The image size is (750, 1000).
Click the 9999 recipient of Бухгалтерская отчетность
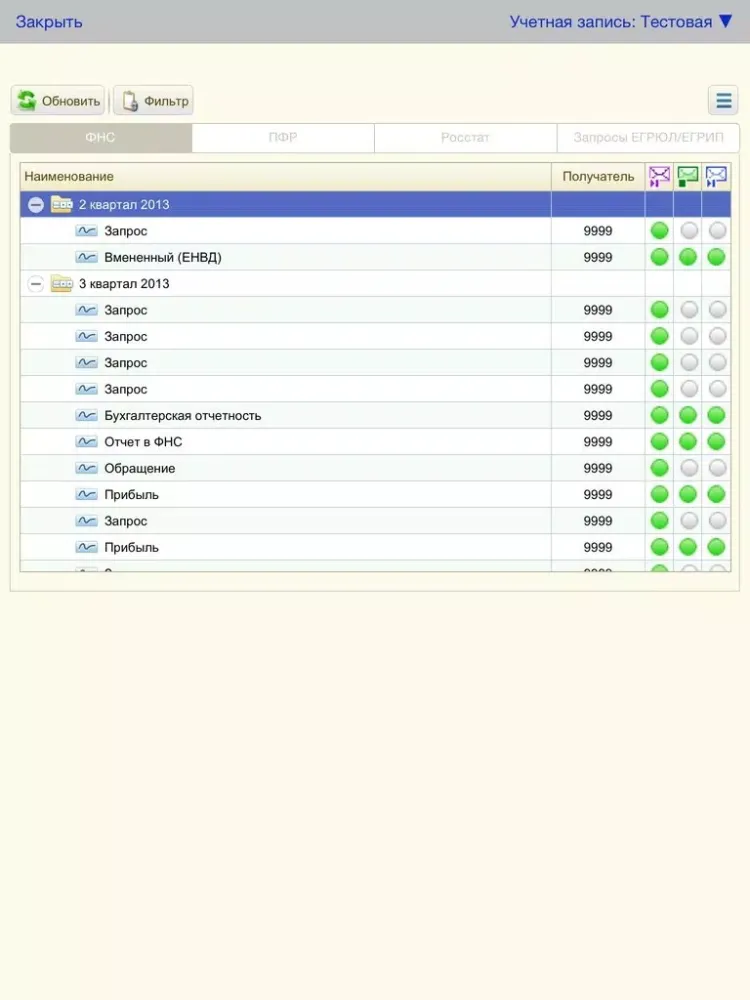coord(598,415)
